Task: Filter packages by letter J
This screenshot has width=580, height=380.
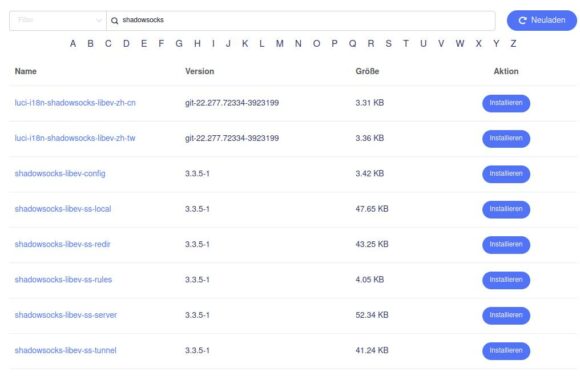Action: (x=228, y=44)
